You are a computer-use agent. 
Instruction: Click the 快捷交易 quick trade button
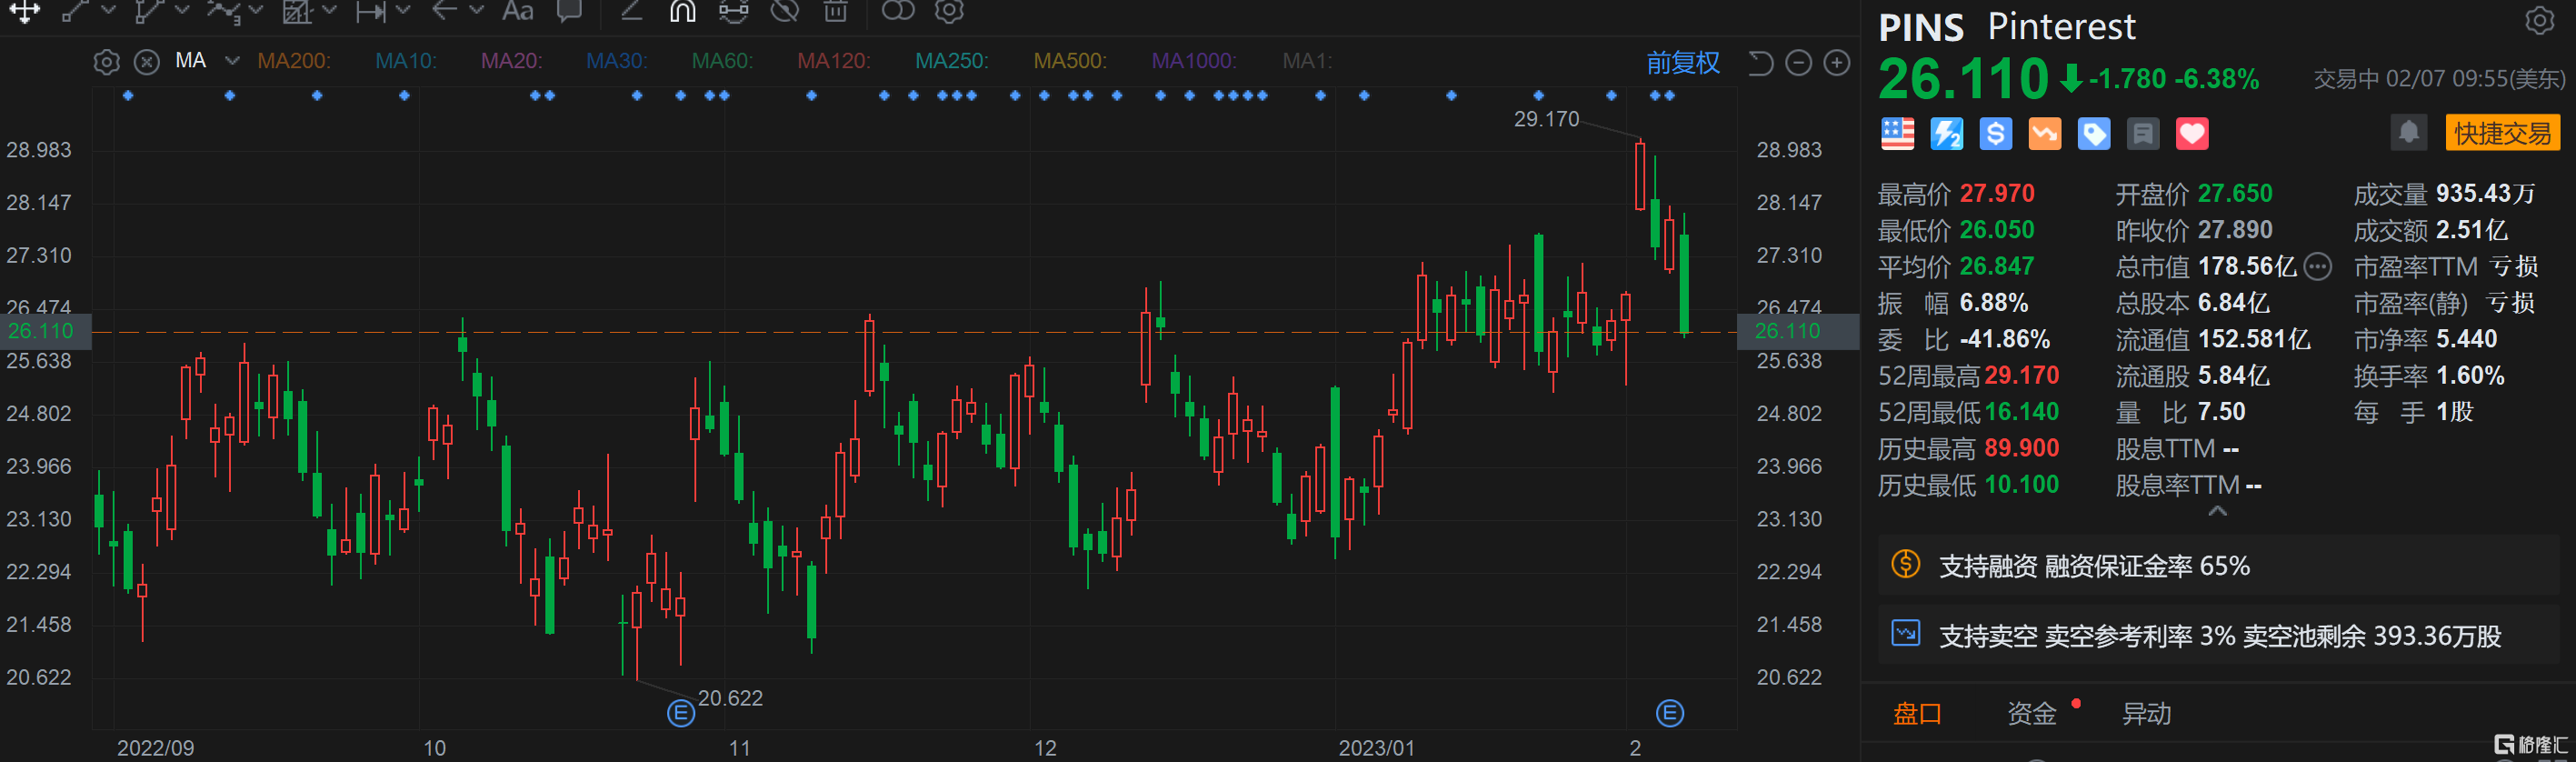2502,133
